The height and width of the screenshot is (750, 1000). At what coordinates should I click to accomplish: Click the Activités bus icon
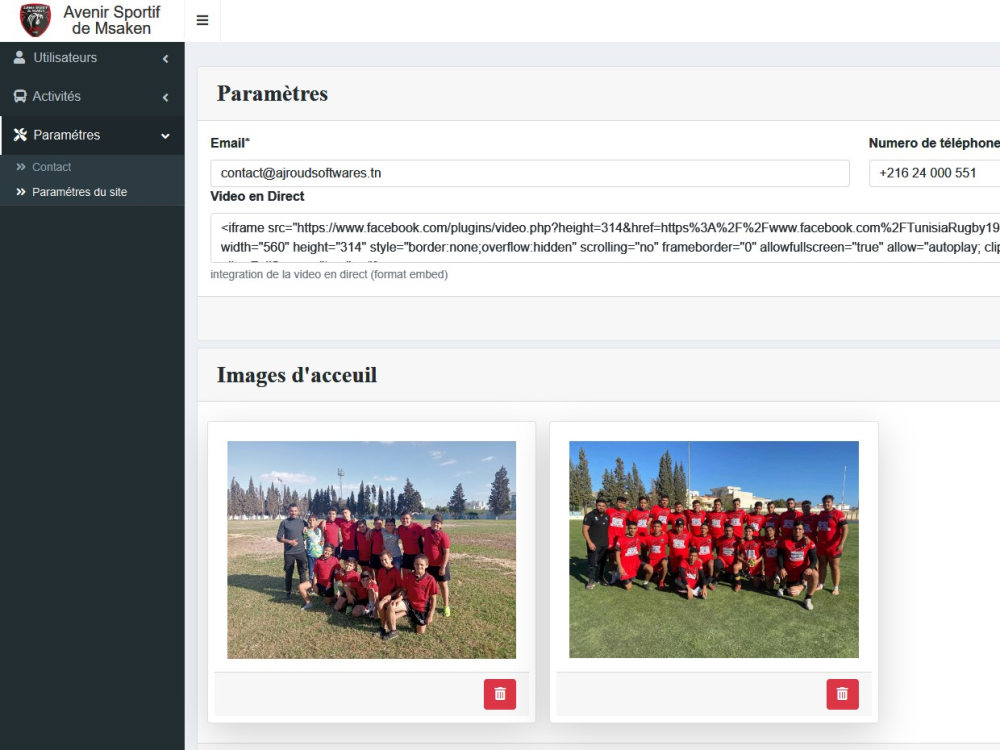pos(20,96)
